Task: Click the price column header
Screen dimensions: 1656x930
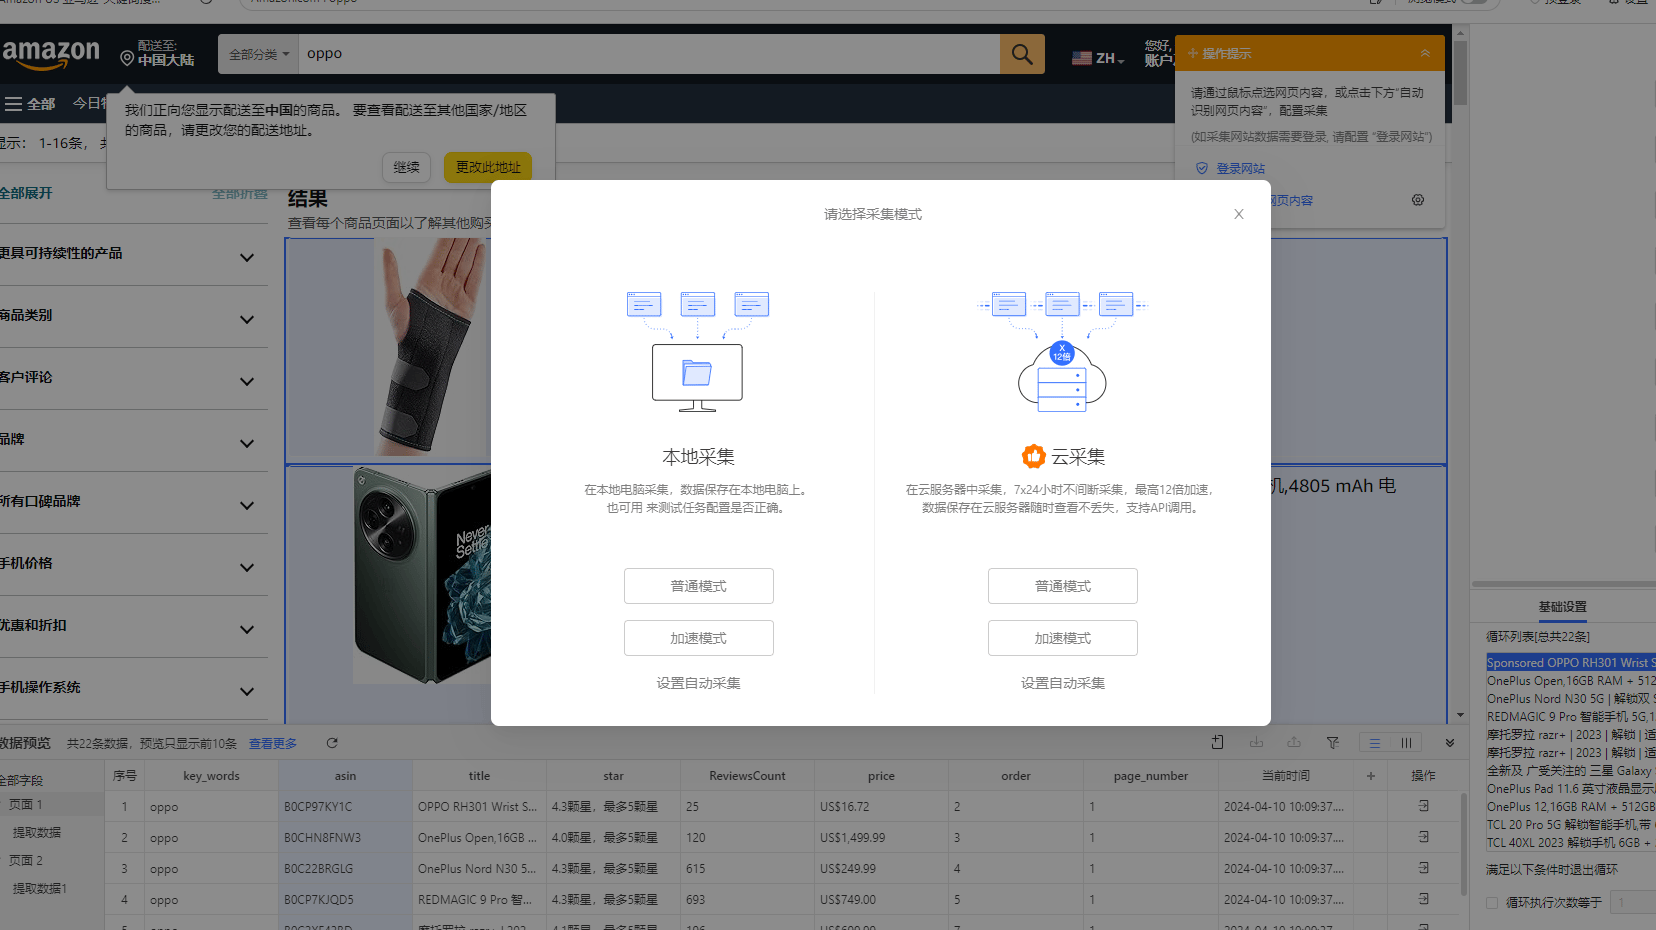Action: 881,775
